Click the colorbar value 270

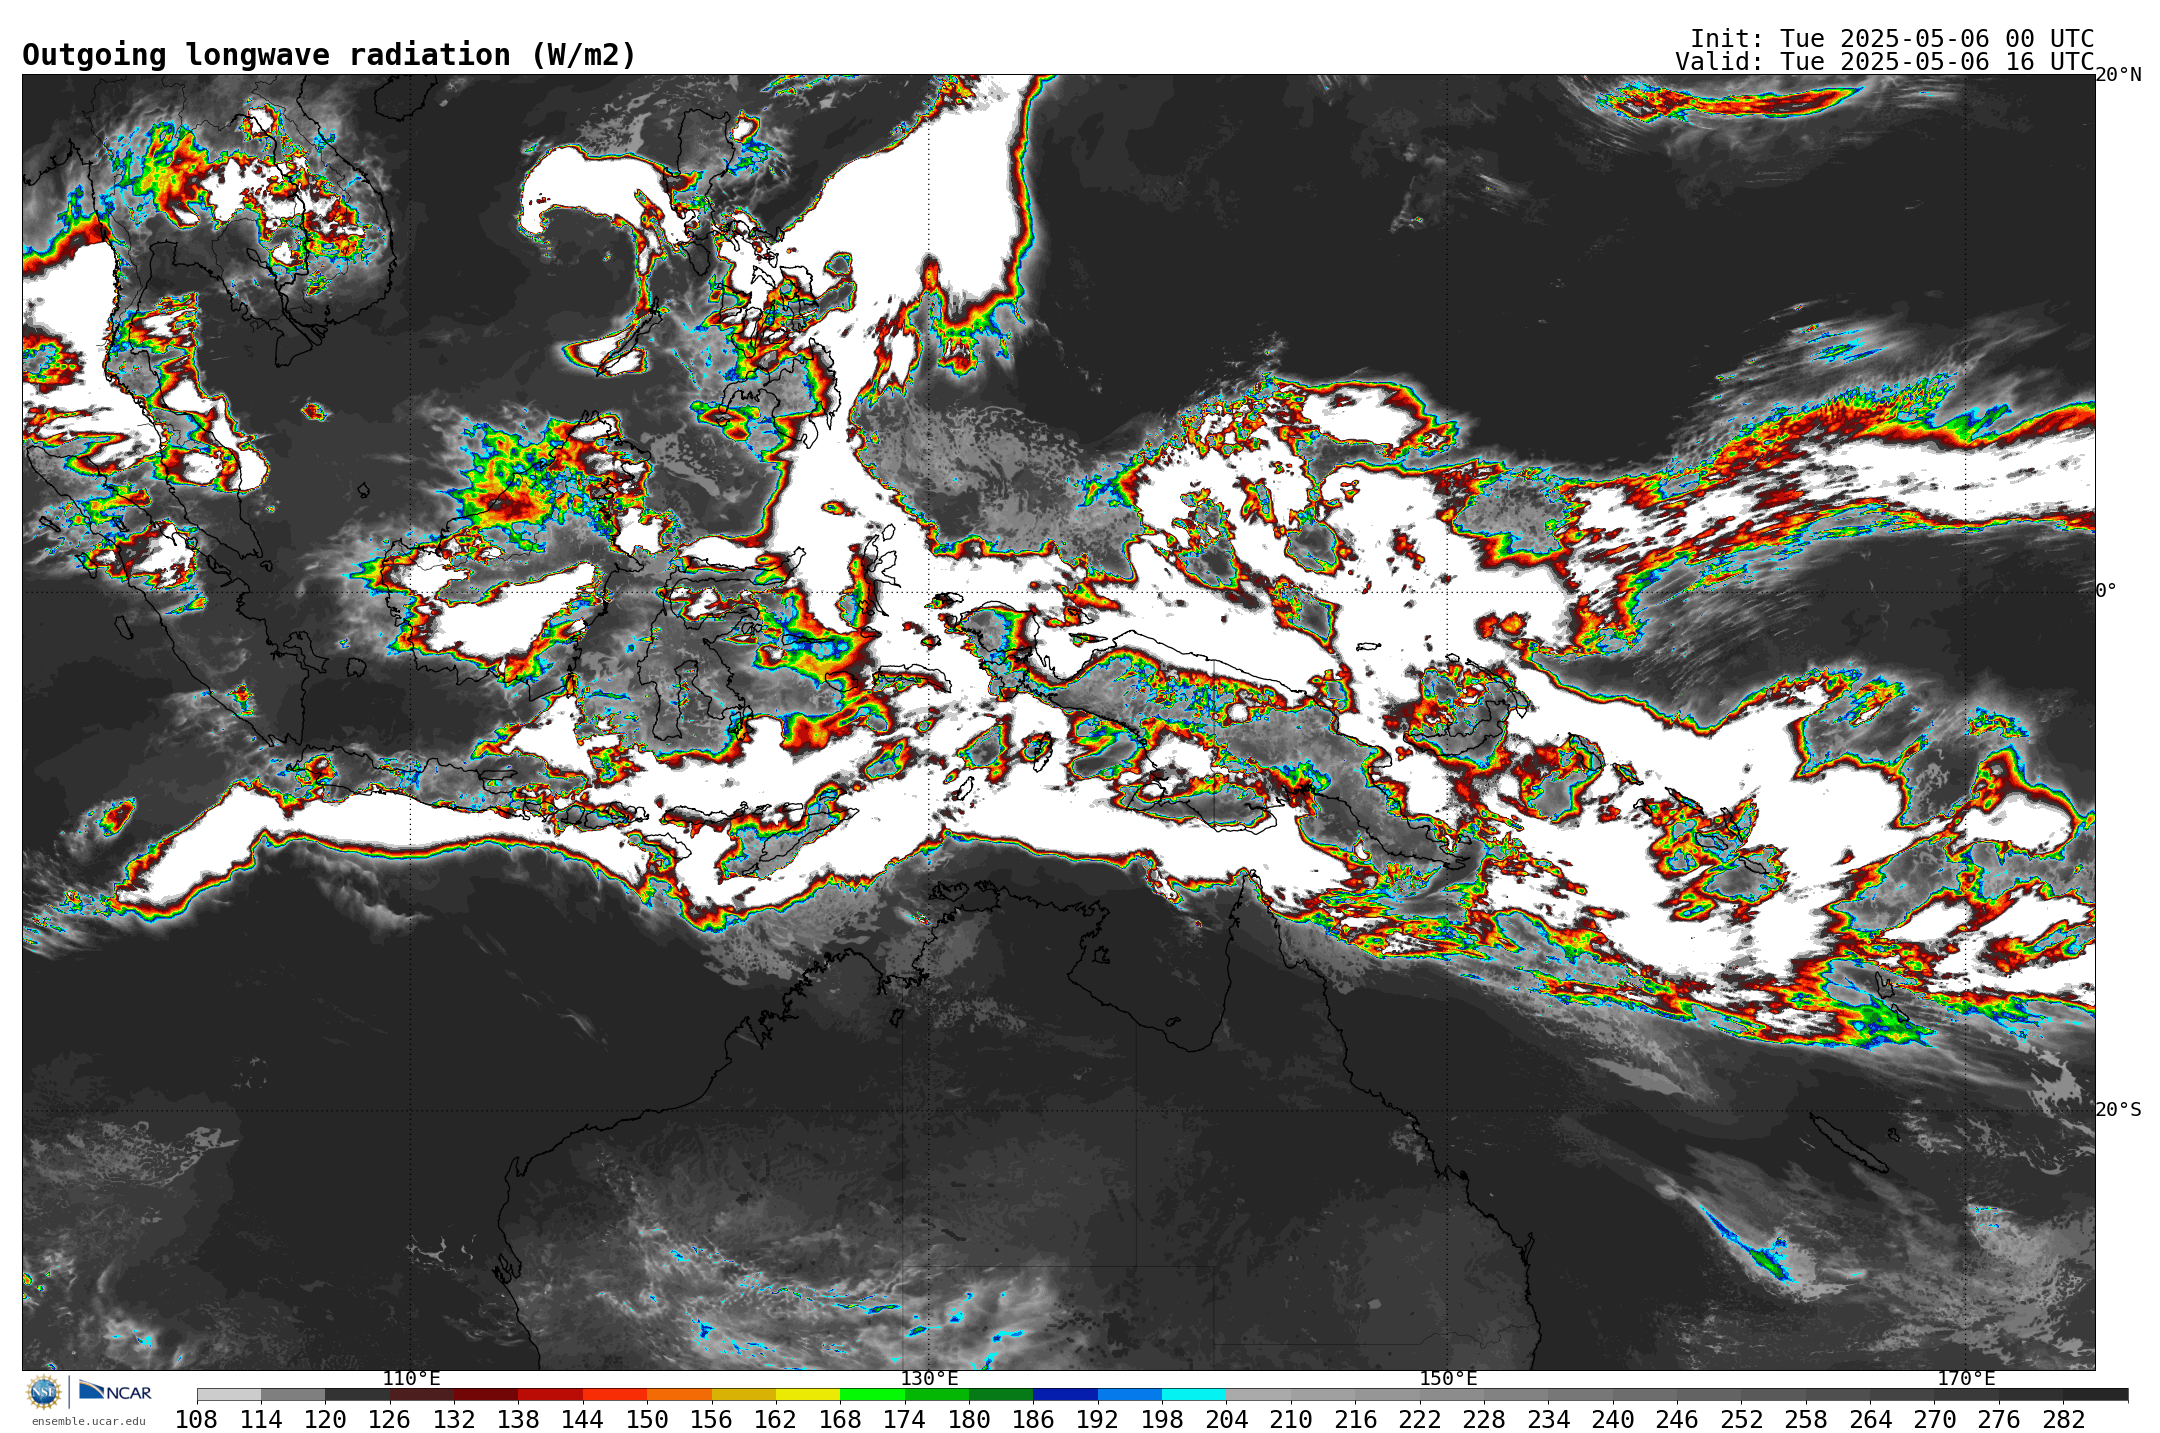click(x=1934, y=1420)
